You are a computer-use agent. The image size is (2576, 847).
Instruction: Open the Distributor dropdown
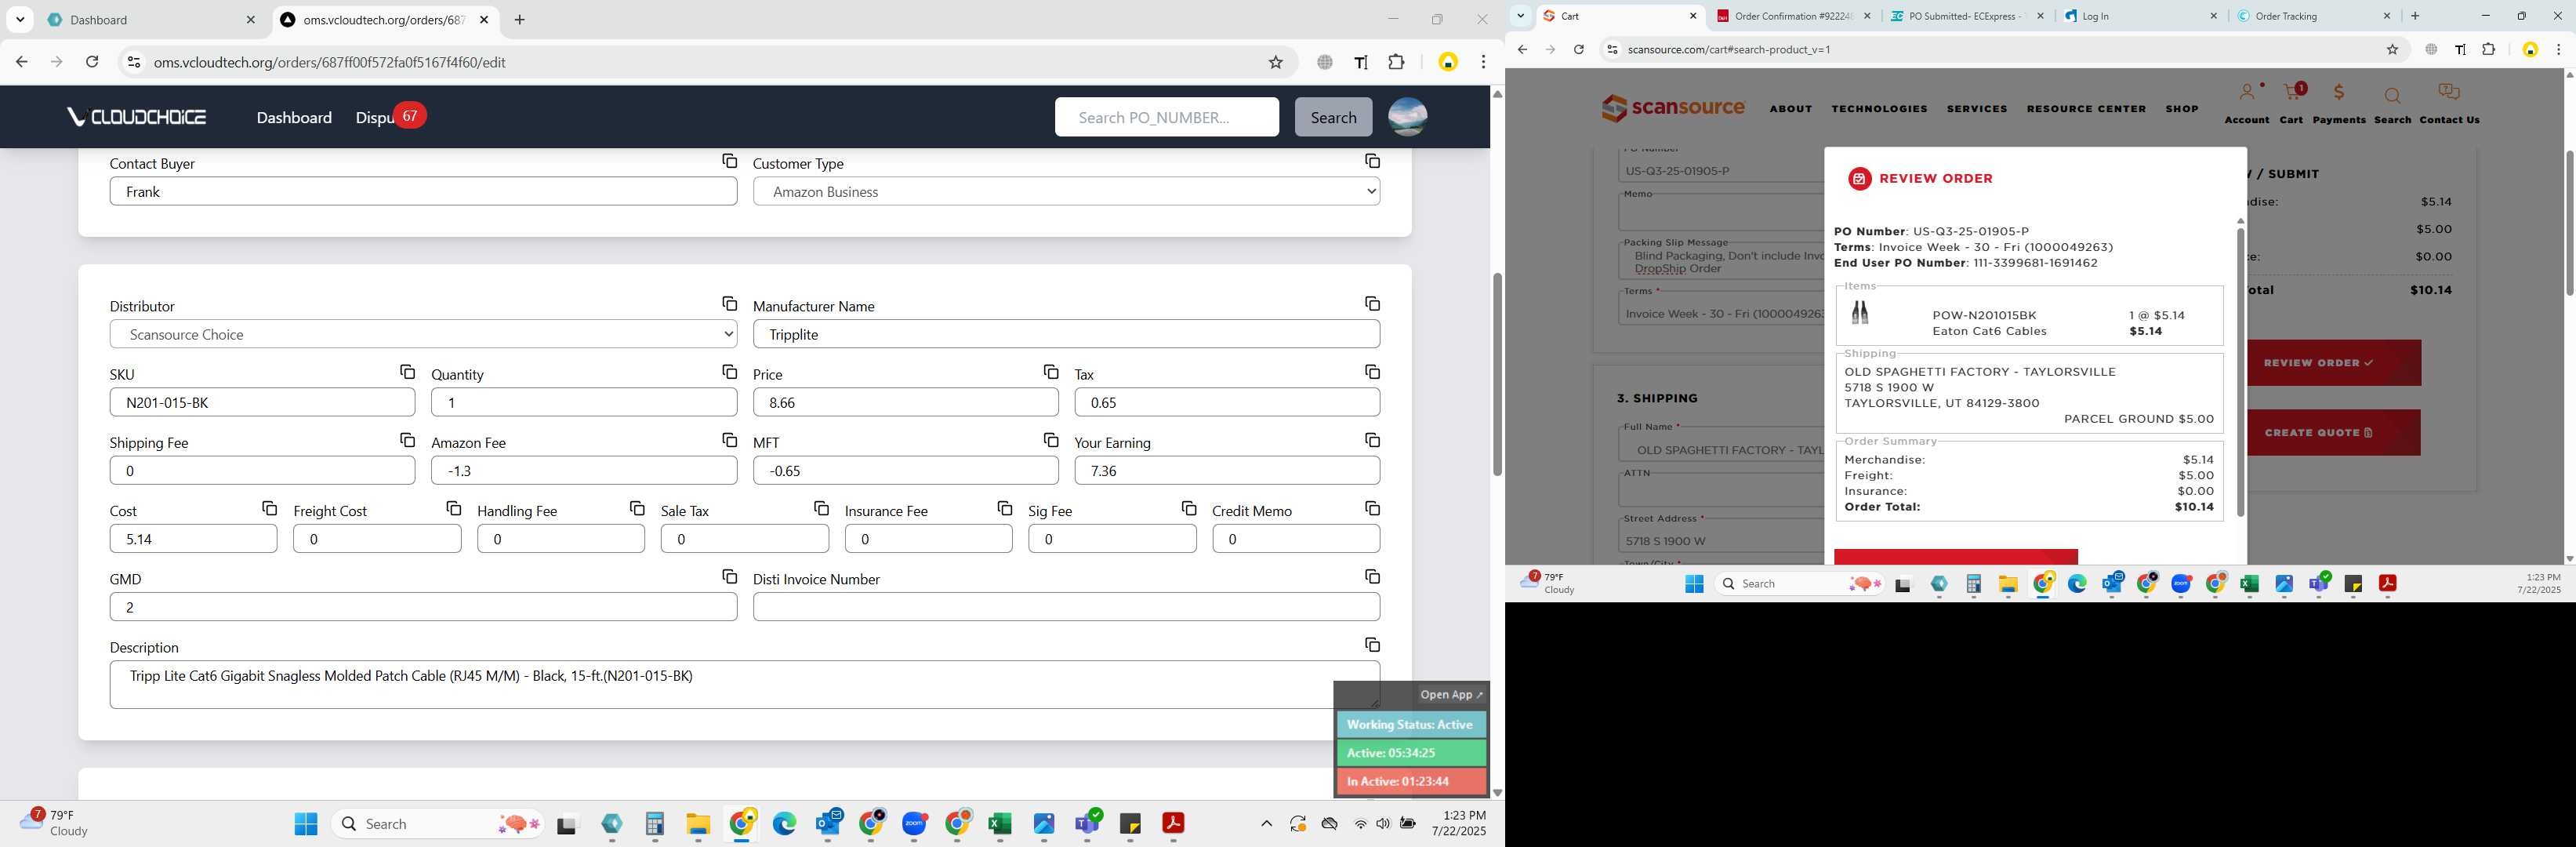tap(423, 335)
